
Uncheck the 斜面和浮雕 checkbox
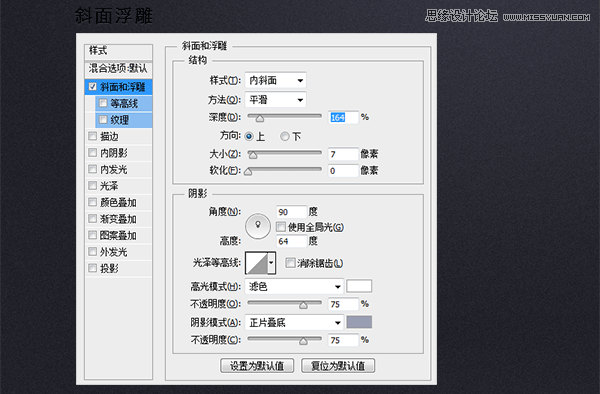tap(93, 86)
